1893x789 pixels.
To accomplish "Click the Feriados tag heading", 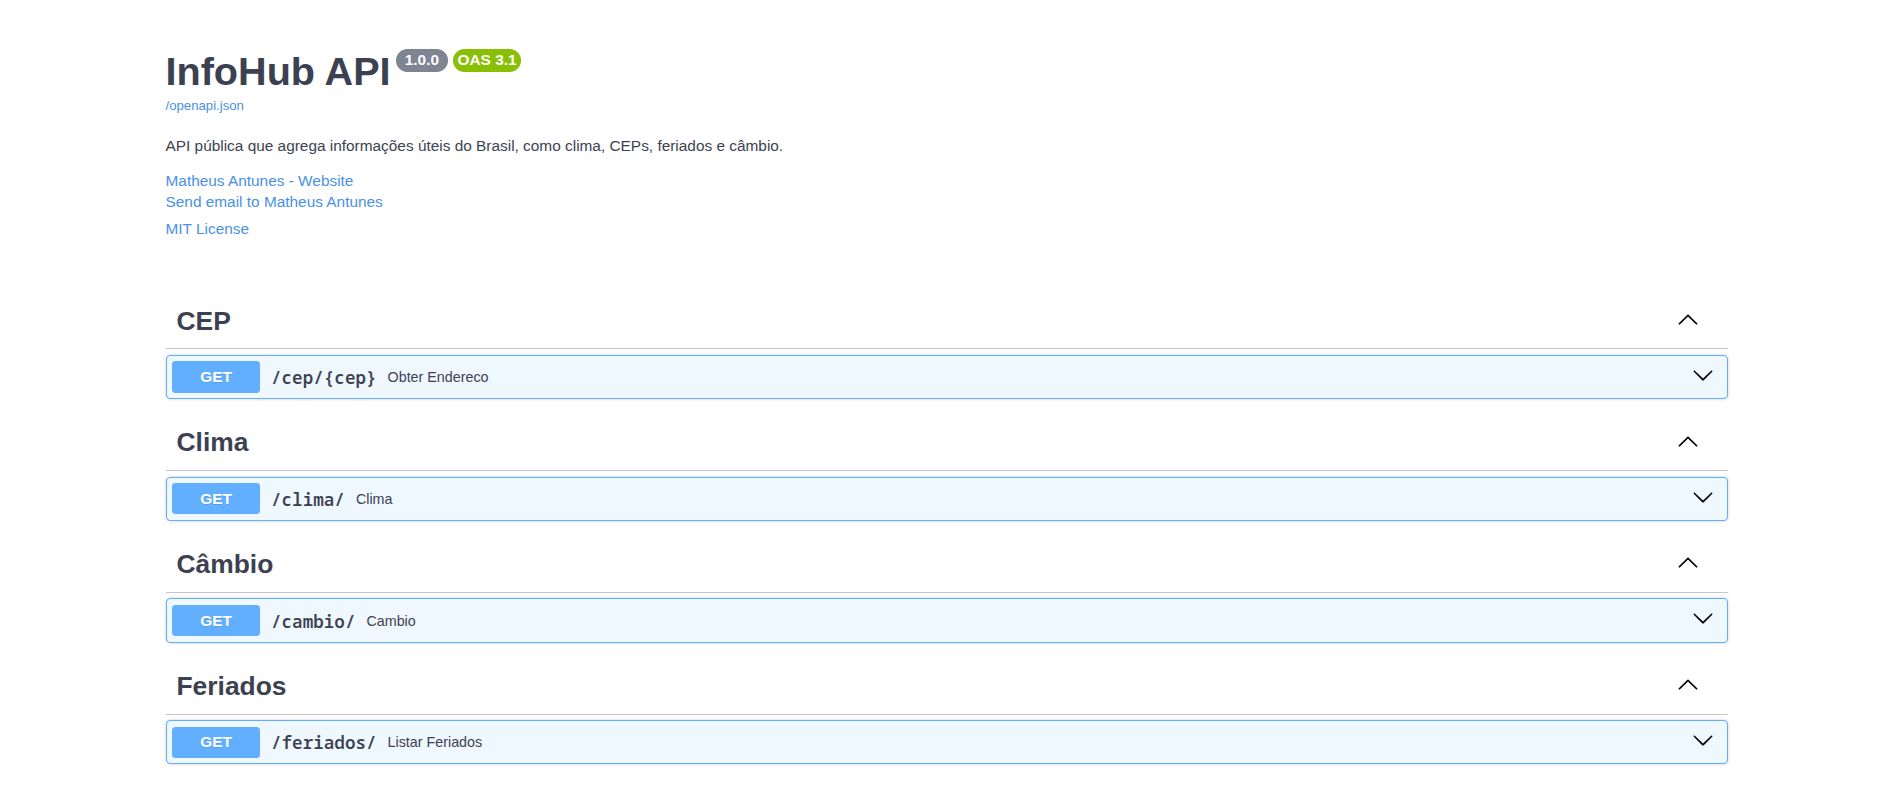I will pos(231,686).
